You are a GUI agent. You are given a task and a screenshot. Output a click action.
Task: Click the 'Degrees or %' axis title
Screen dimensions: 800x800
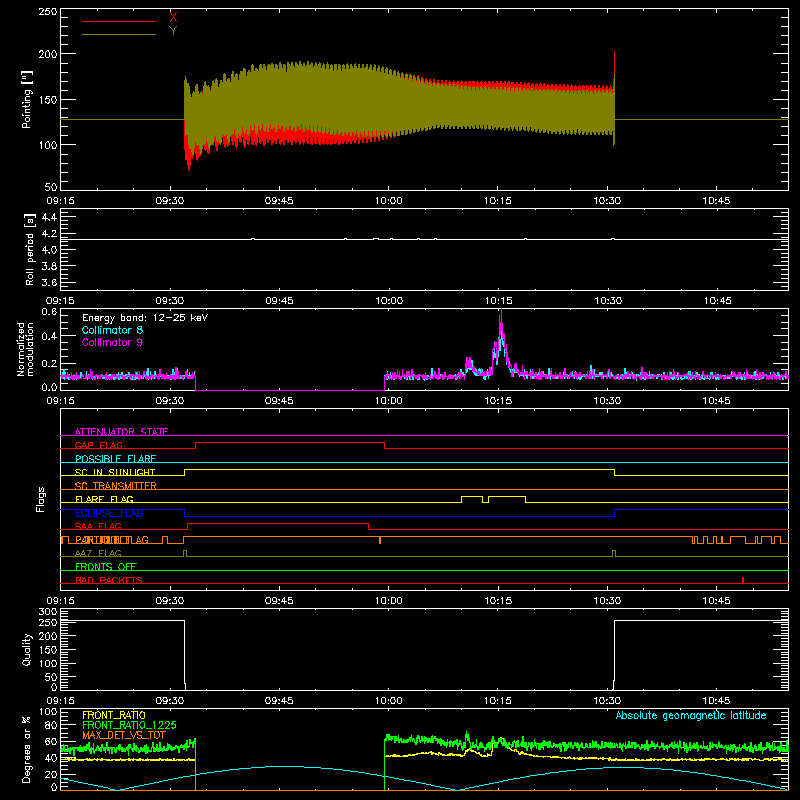click(27, 749)
